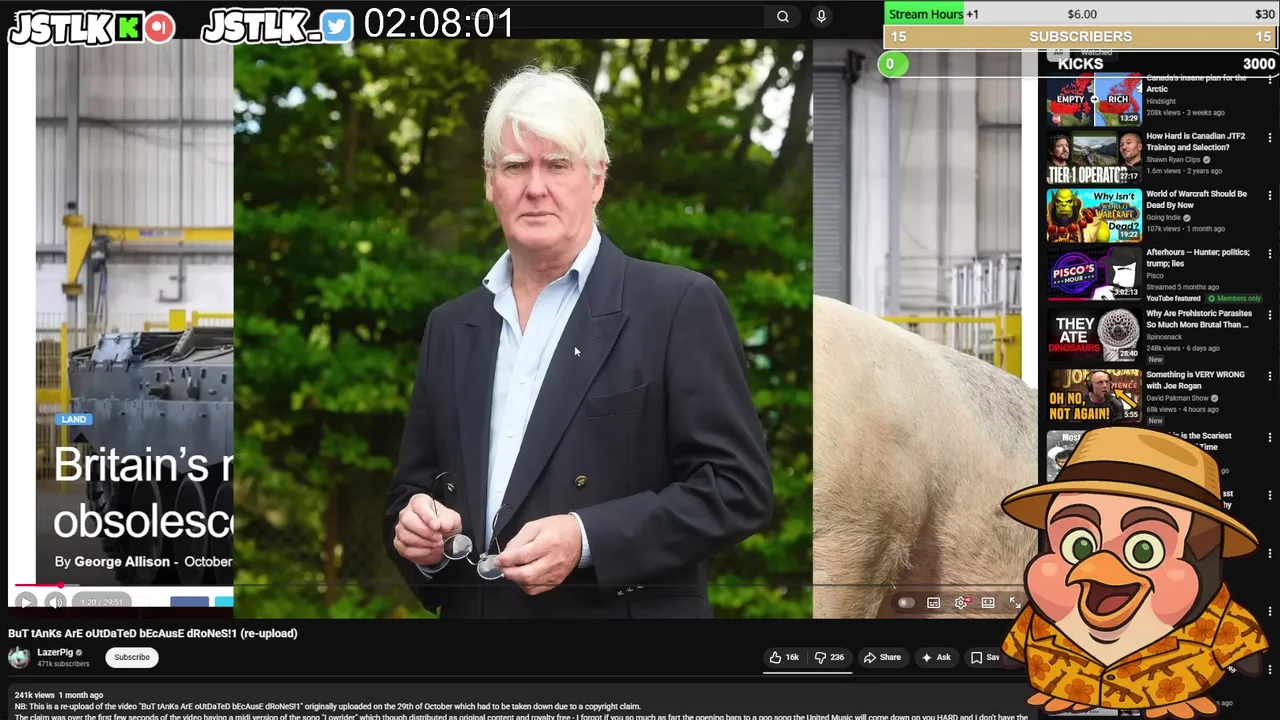Image resolution: width=1280 pixels, height=720 pixels.
Task: Click the '241k views 1 month ago' text
Action: point(59,695)
